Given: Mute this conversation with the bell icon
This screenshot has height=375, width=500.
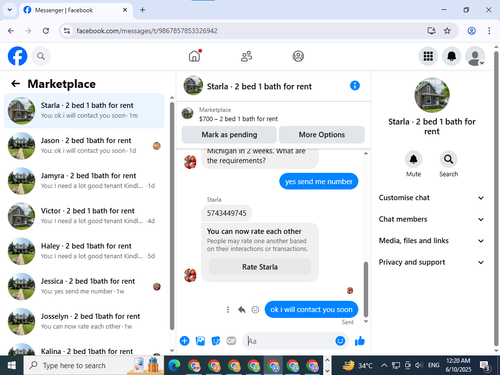Looking at the screenshot, I should tap(413, 159).
